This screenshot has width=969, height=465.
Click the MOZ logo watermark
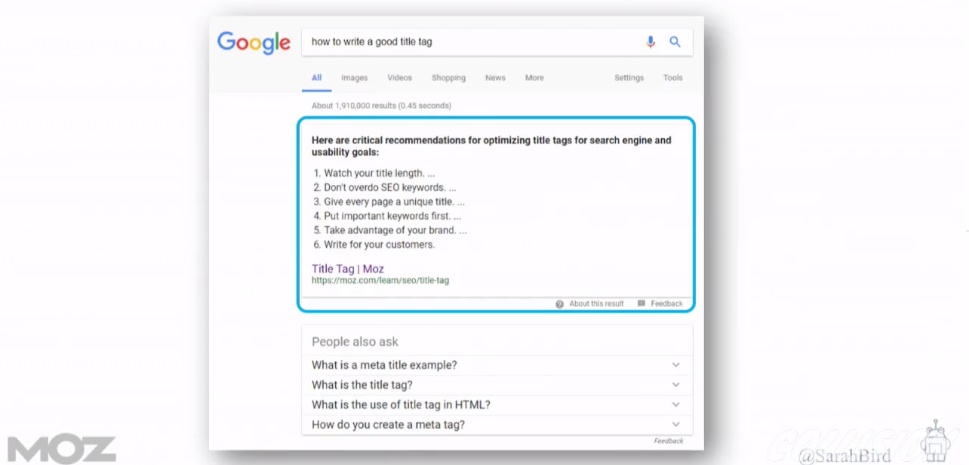click(61, 449)
